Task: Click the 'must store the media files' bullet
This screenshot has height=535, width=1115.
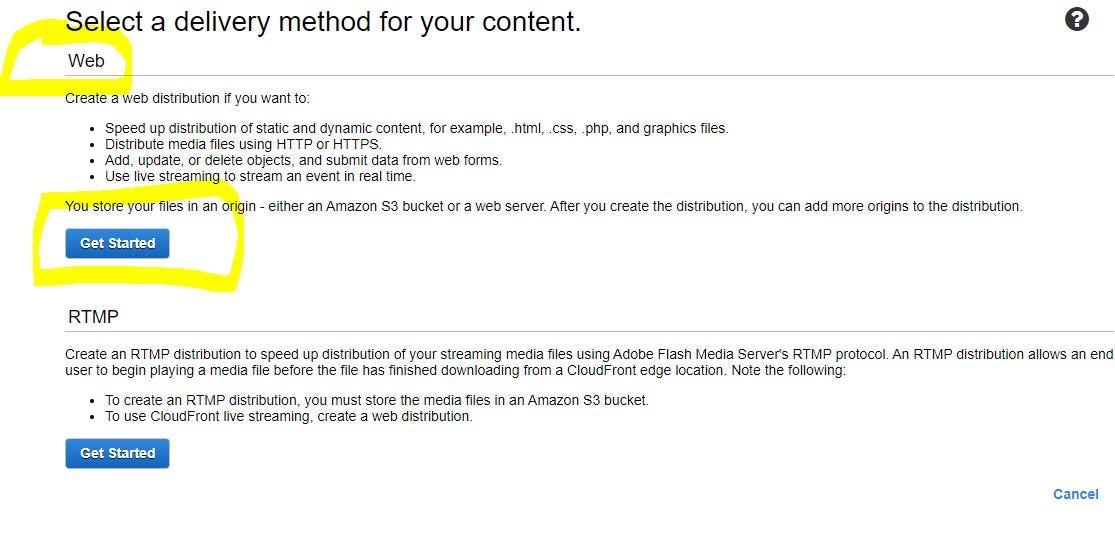Action: (x=377, y=401)
